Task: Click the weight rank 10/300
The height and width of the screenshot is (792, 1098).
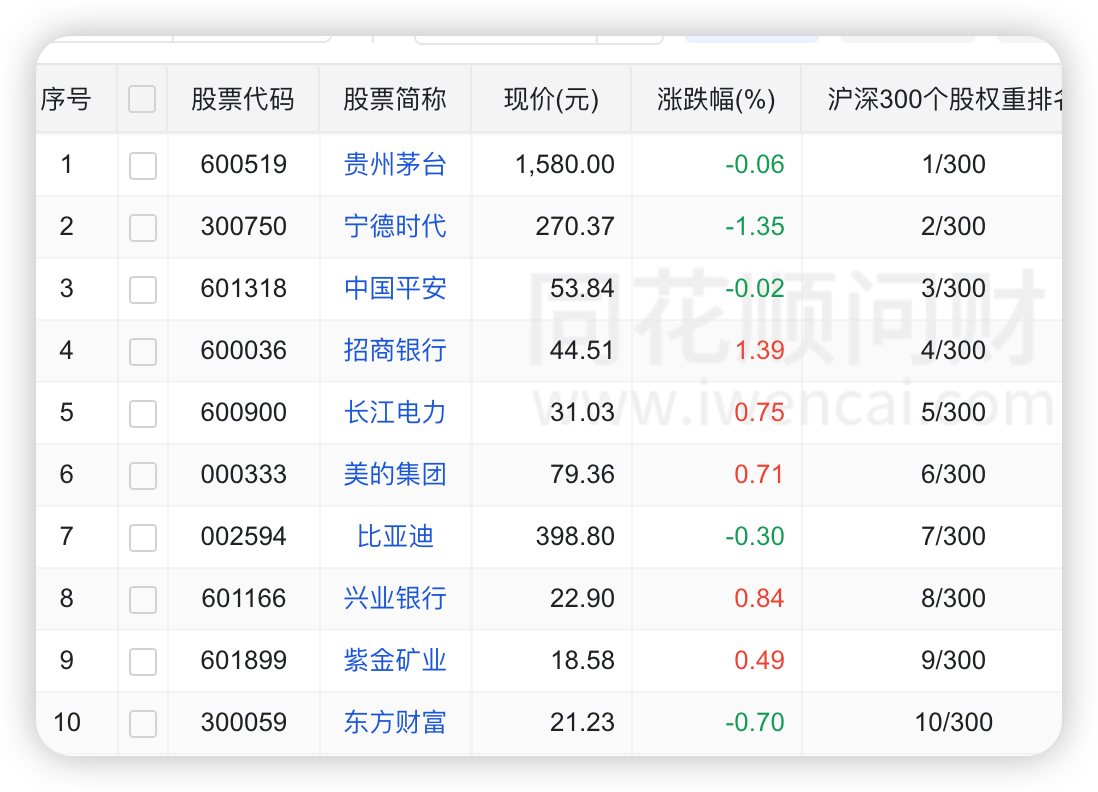Action: (x=954, y=722)
